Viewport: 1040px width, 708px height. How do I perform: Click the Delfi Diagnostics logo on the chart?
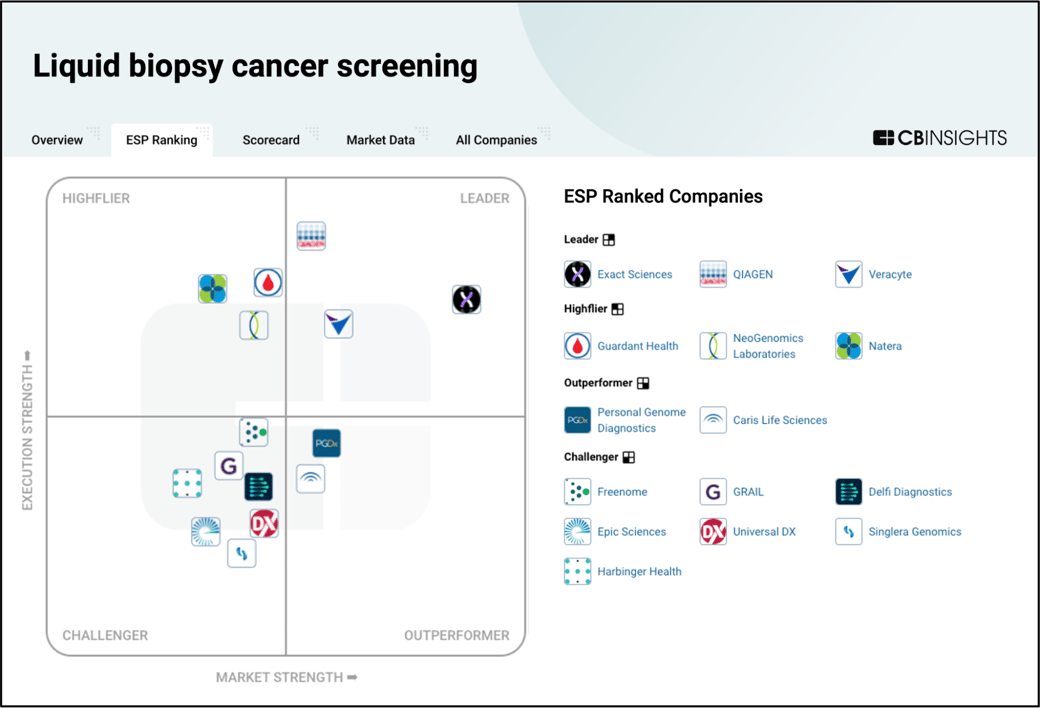(x=258, y=486)
